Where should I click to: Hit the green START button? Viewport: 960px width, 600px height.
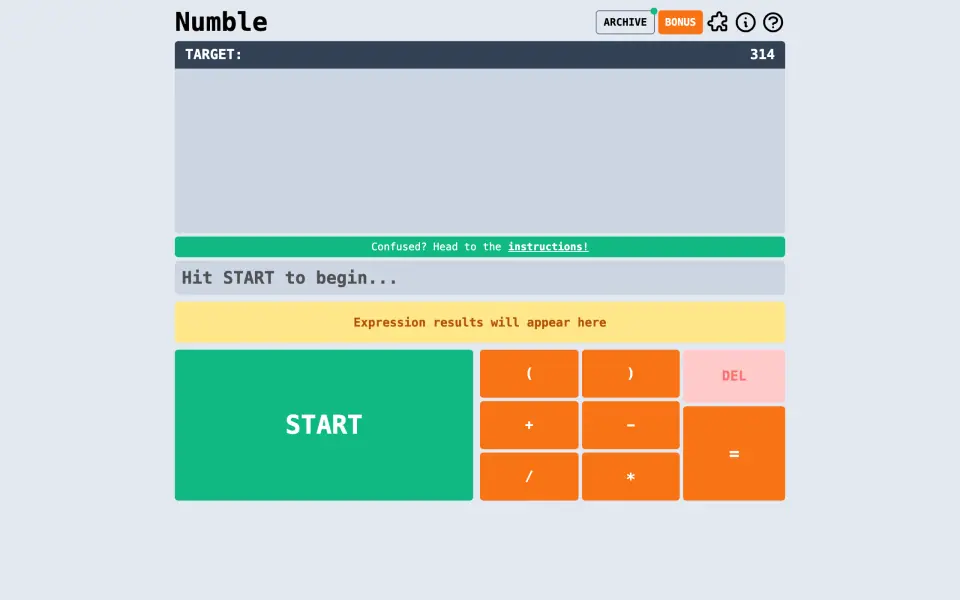click(x=324, y=425)
